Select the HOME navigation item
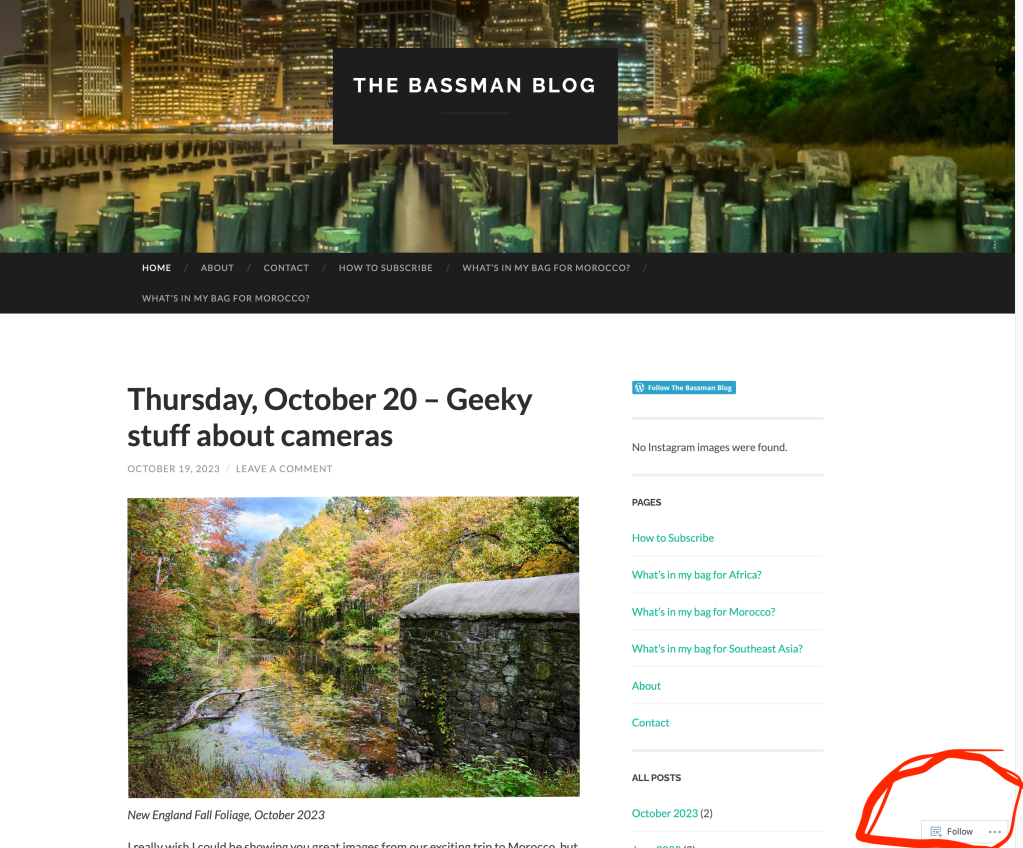Viewport: 1023px width, 848px height. coord(157,268)
